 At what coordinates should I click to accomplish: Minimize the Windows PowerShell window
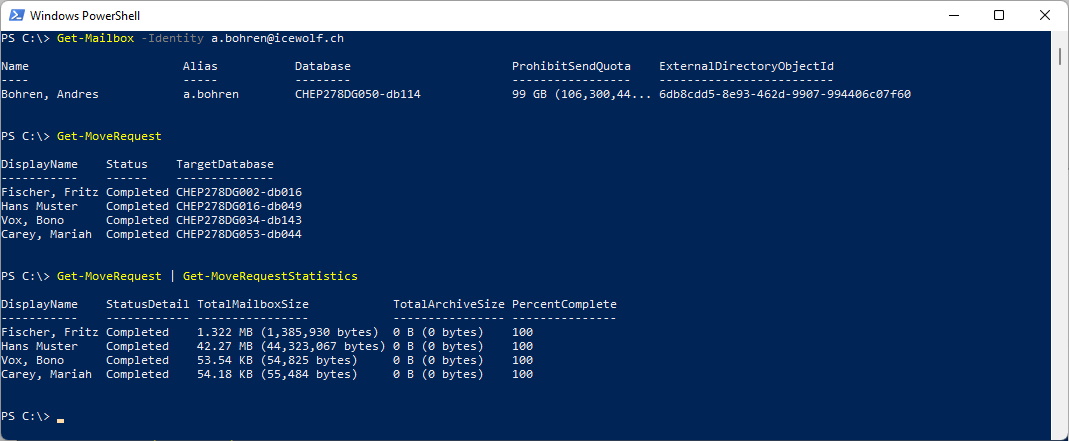tap(952, 15)
